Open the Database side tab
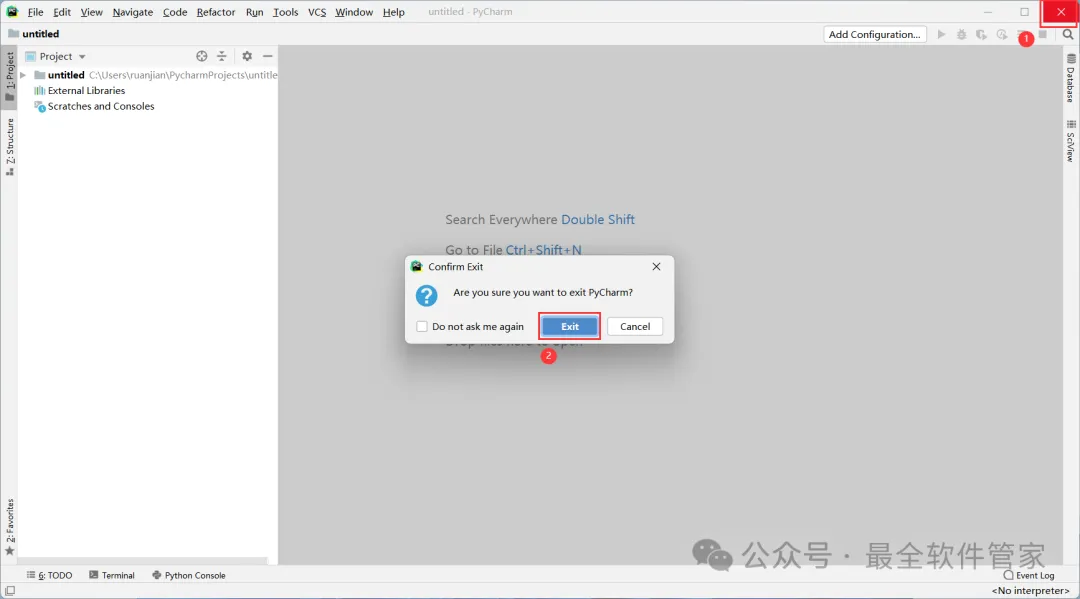The image size is (1080, 599). click(1070, 78)
